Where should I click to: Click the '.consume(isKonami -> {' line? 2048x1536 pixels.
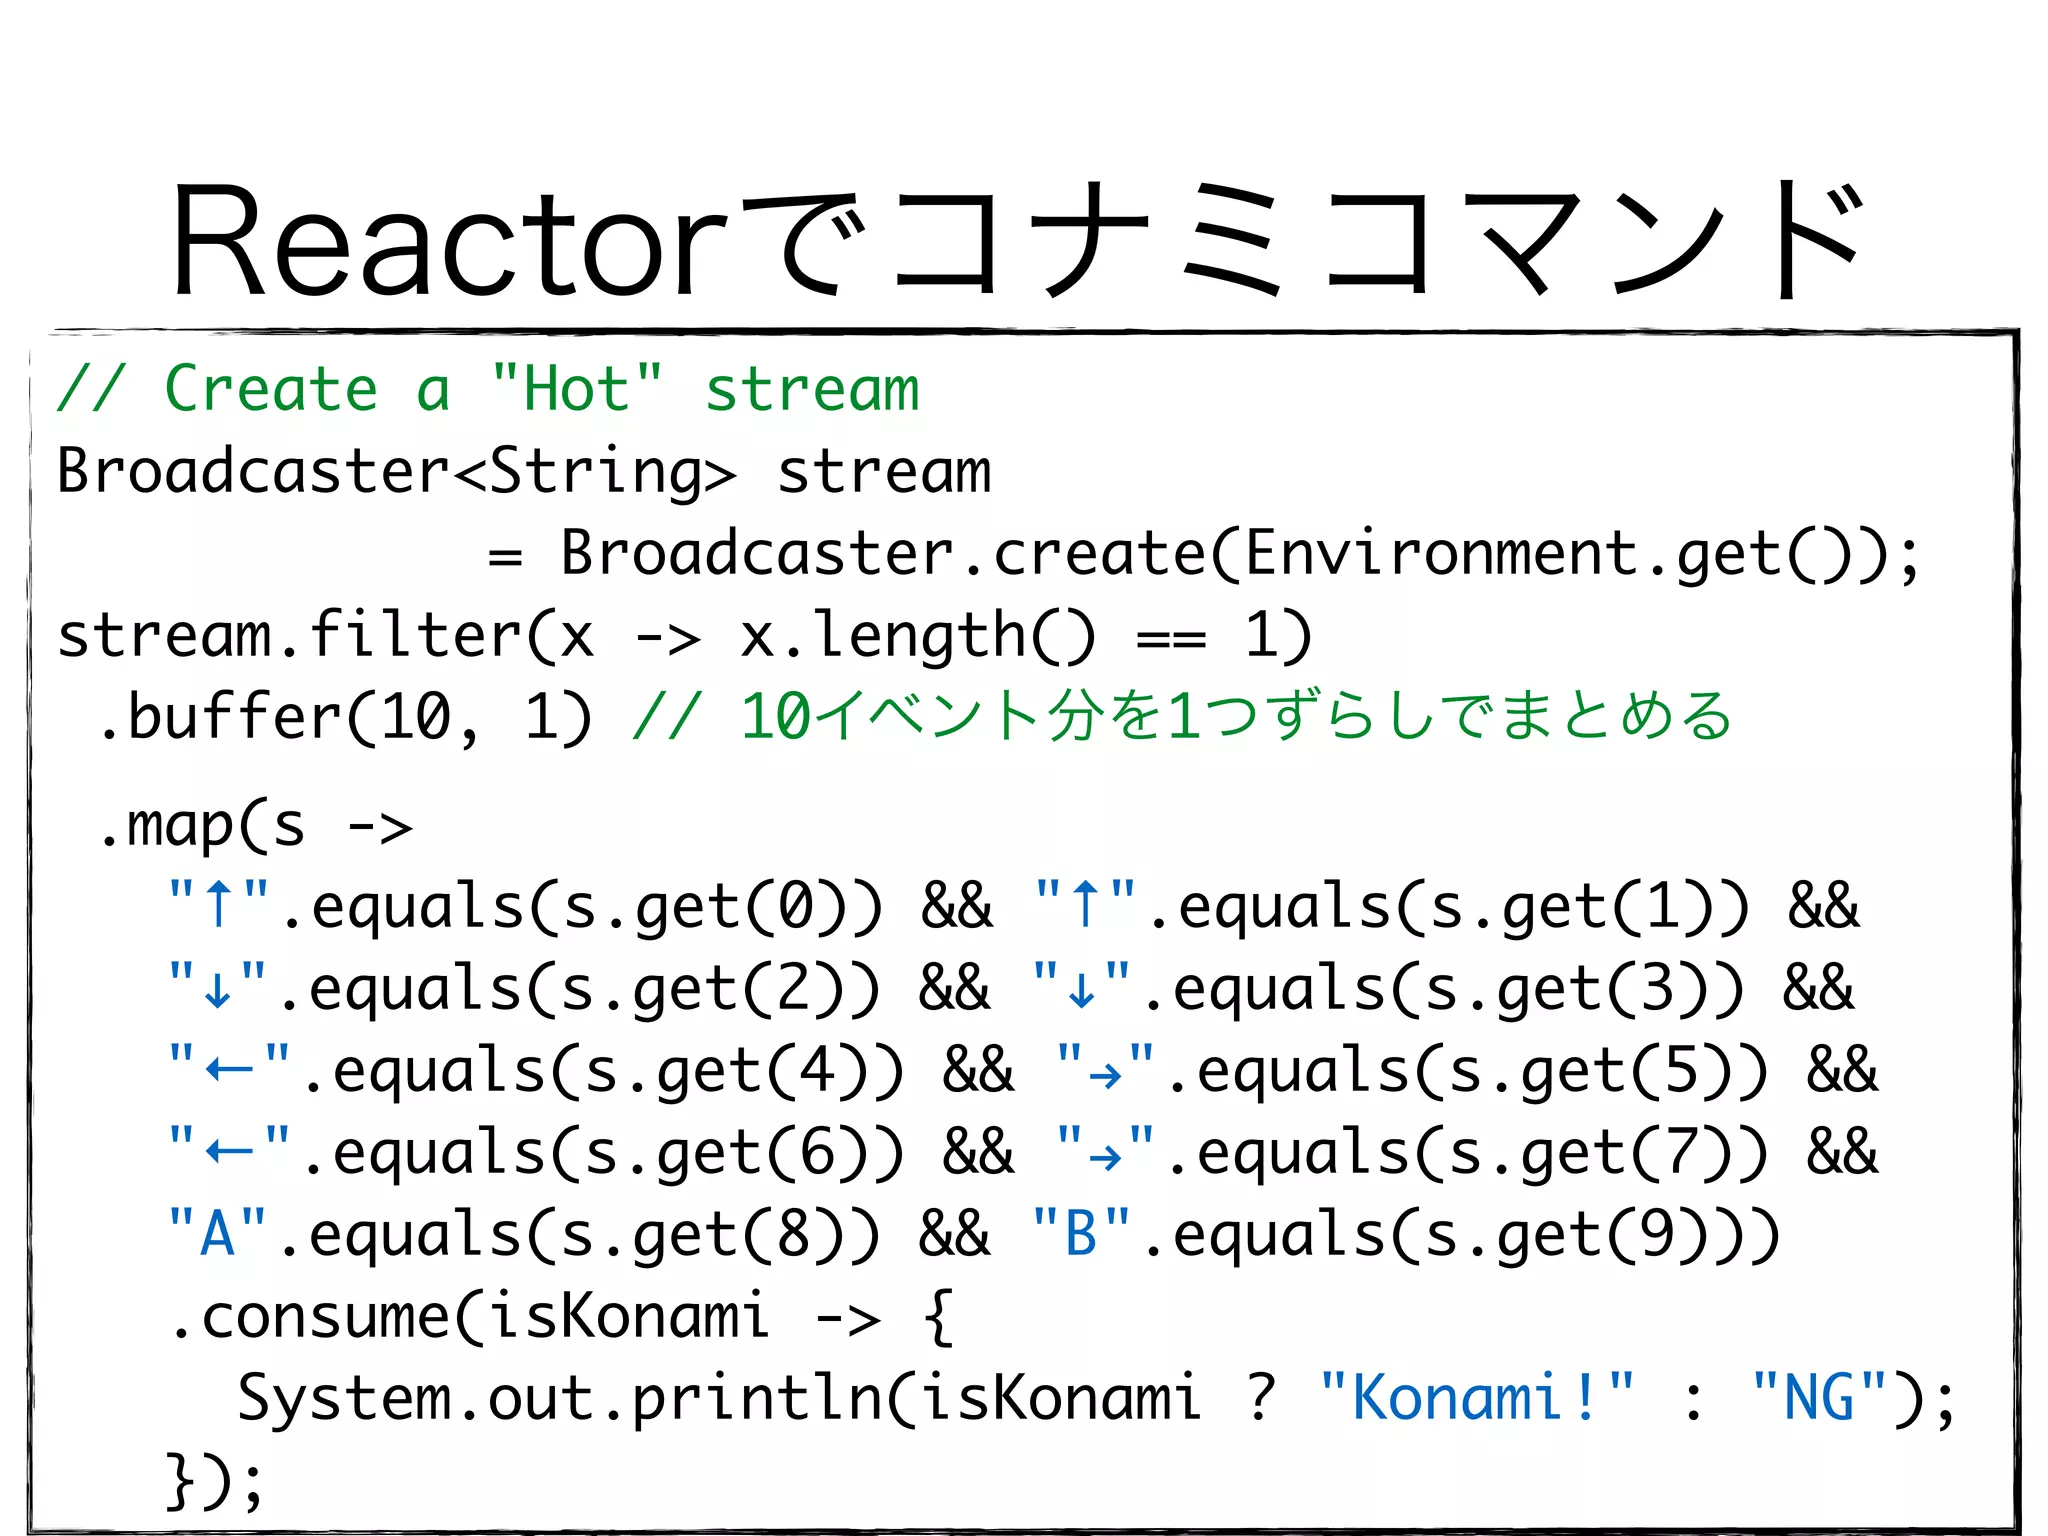tap(562, 1318)
